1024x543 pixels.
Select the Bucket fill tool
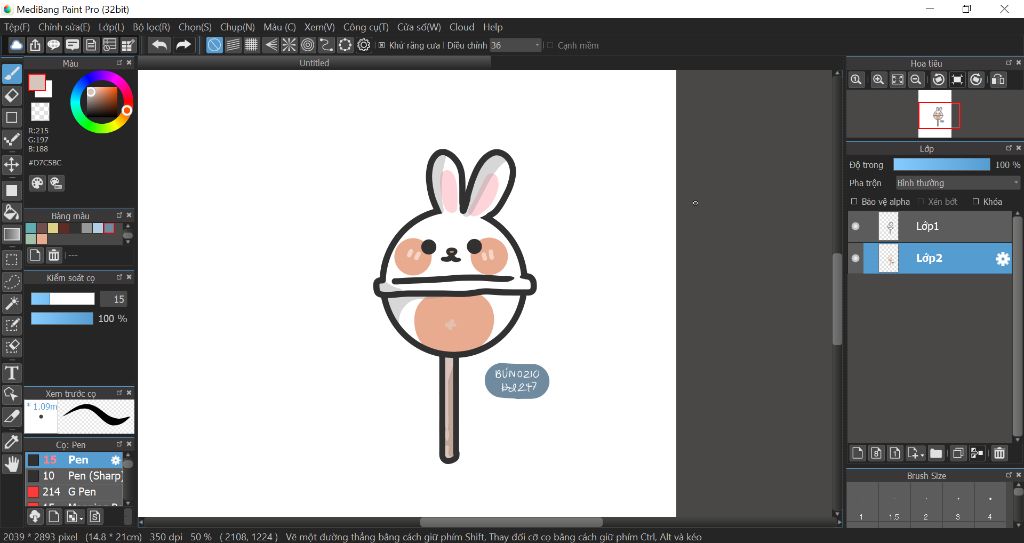tap(12, 212)
